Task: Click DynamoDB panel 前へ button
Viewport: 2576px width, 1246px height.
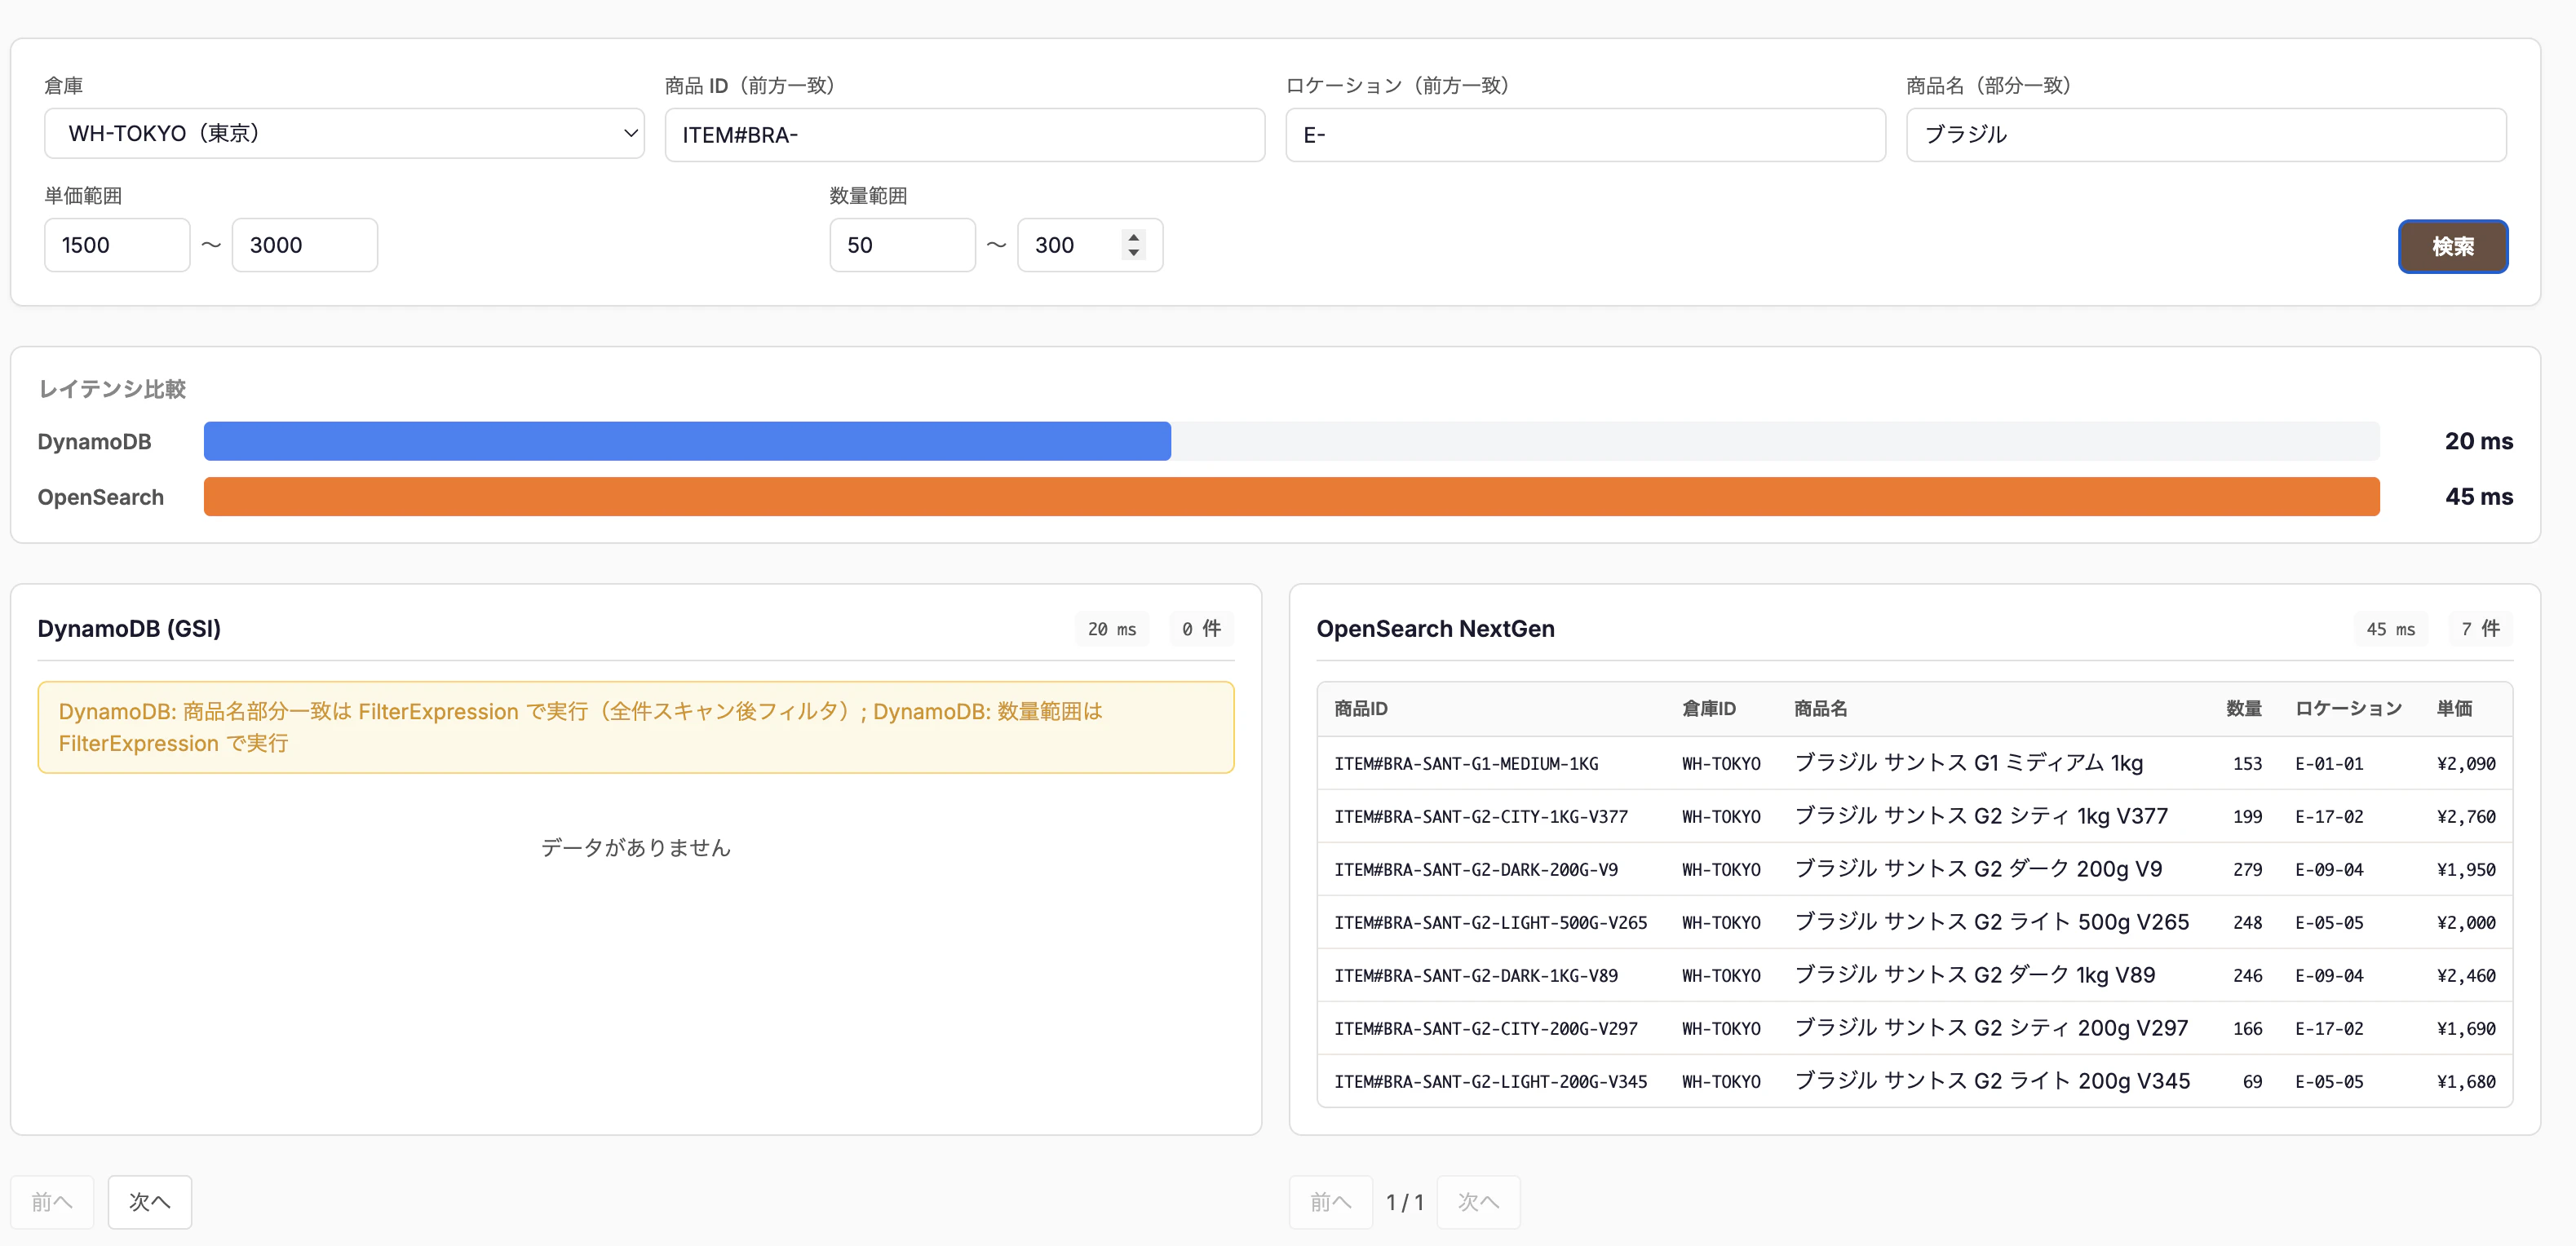Action: pyautogui.click(x=52, y=1201)
